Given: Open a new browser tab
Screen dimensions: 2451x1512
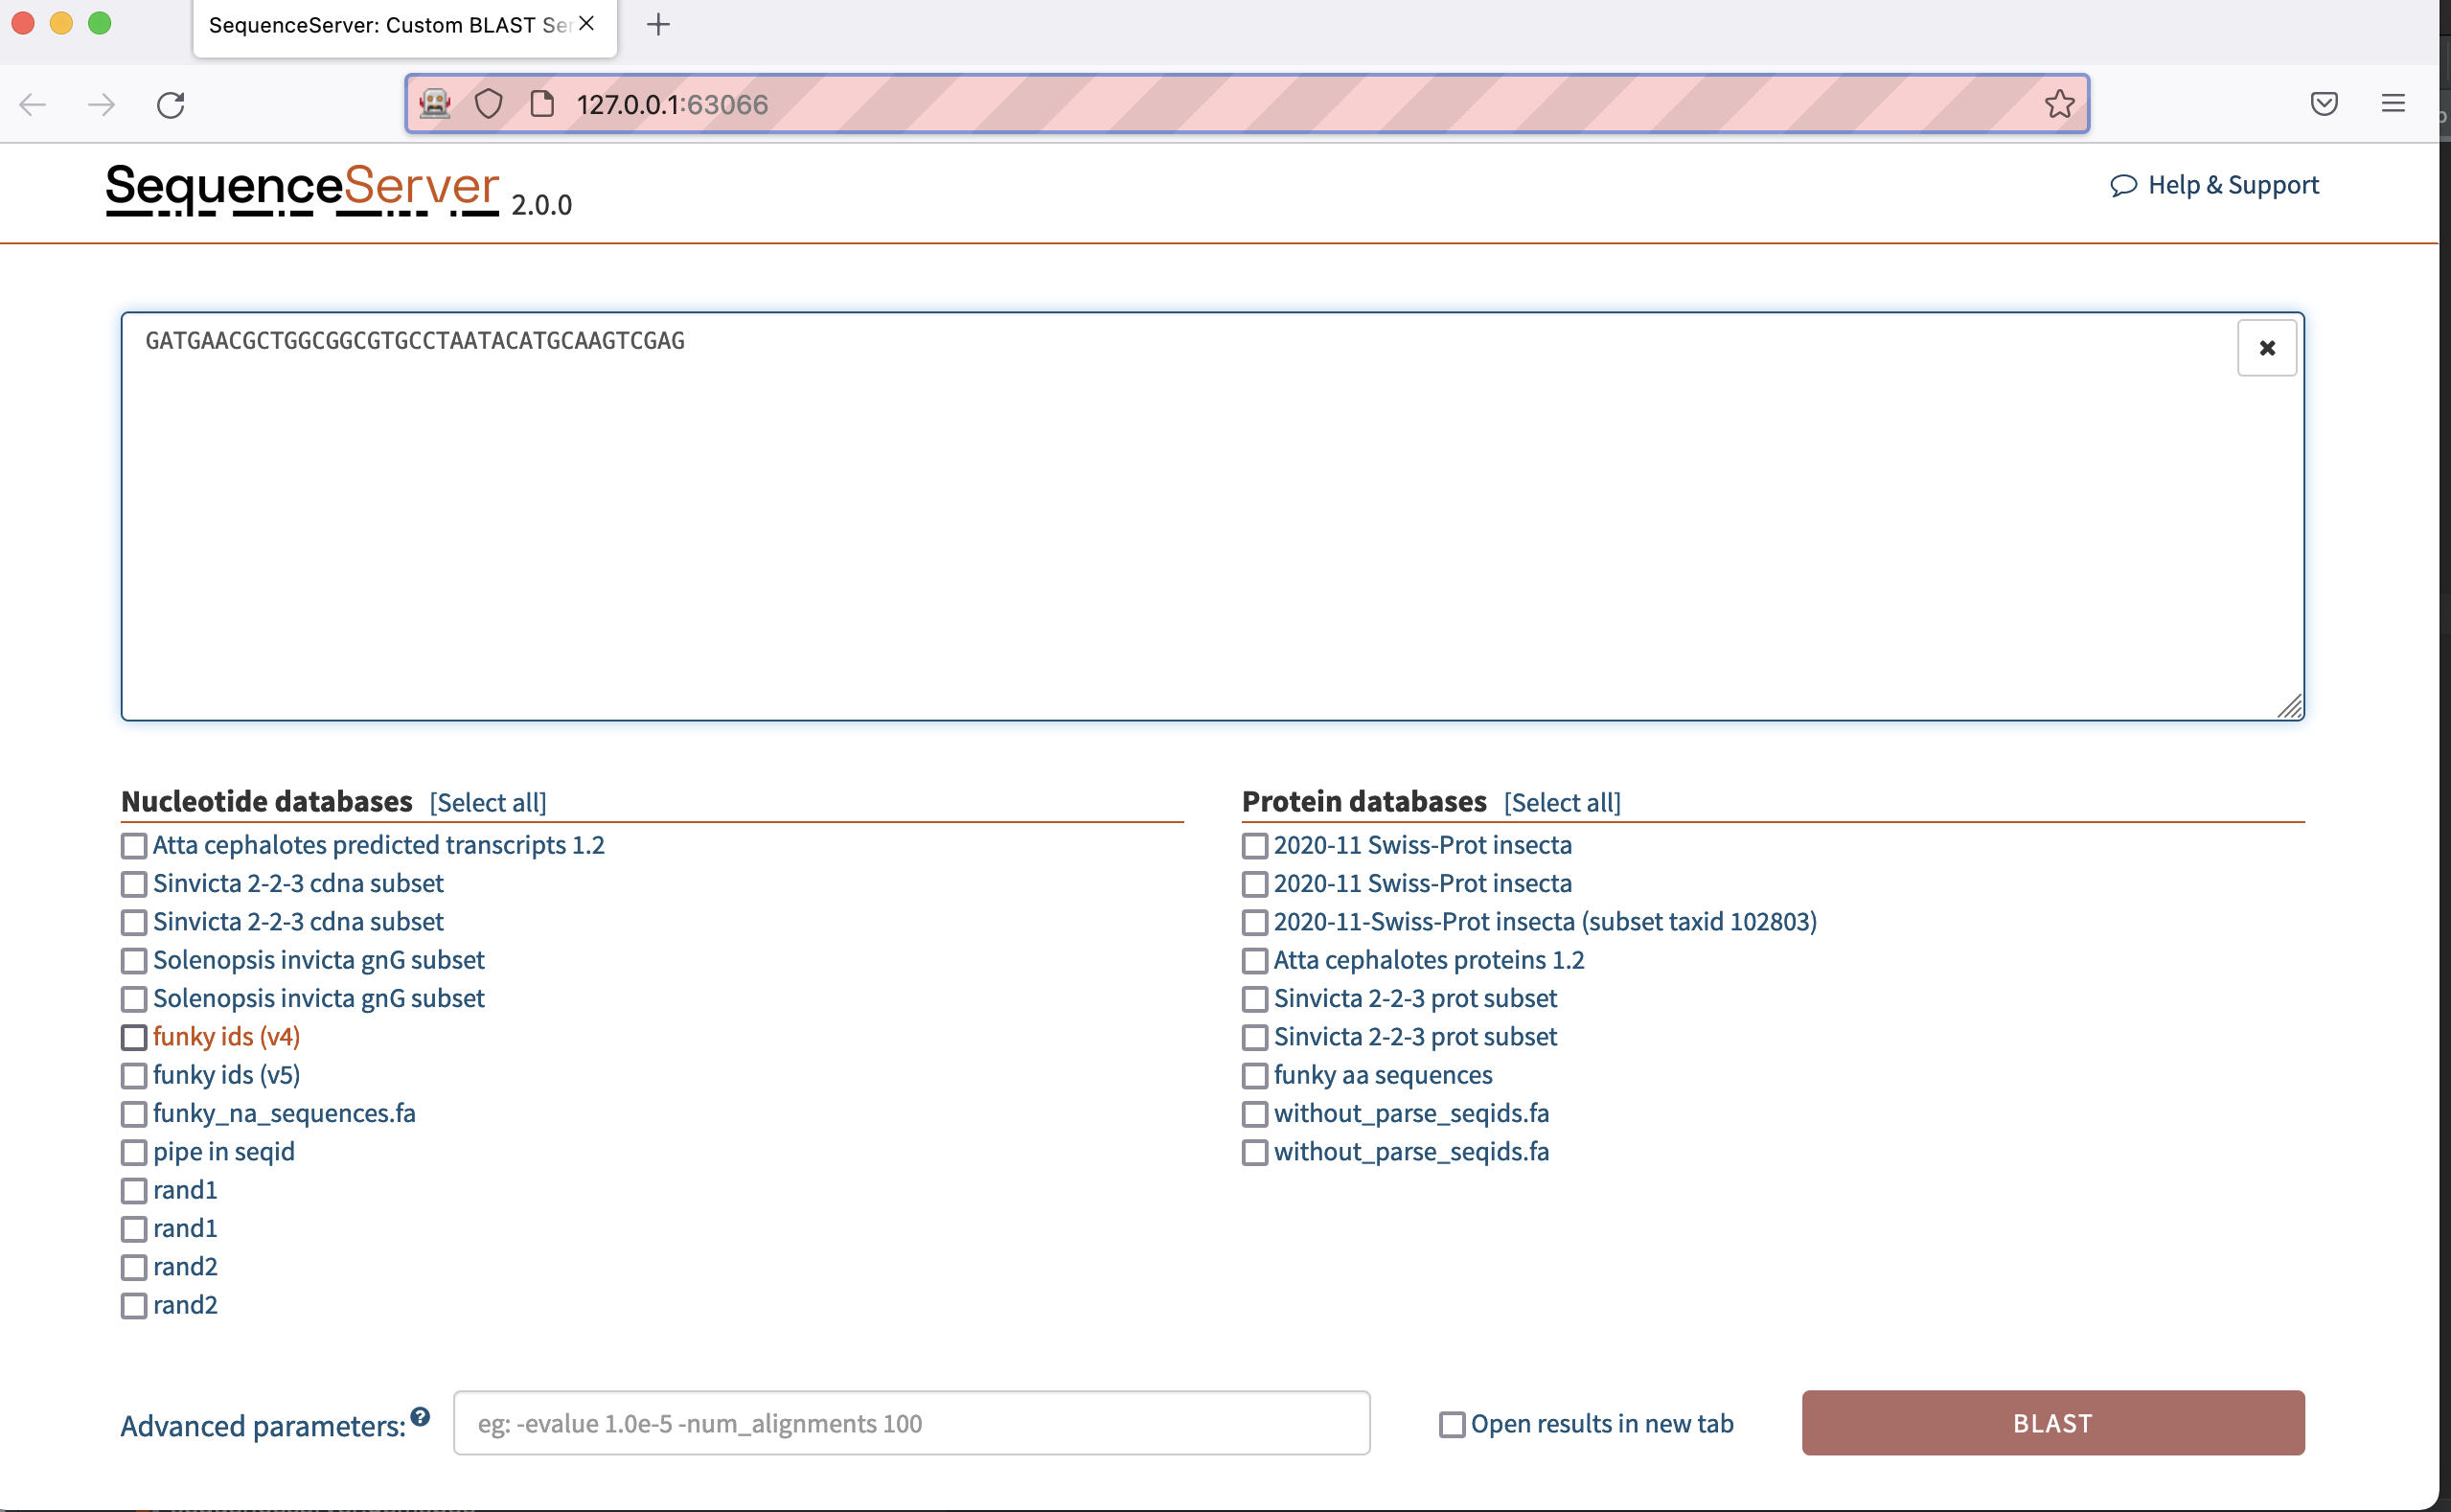Looking at the screenshot, I should [657, 24].
